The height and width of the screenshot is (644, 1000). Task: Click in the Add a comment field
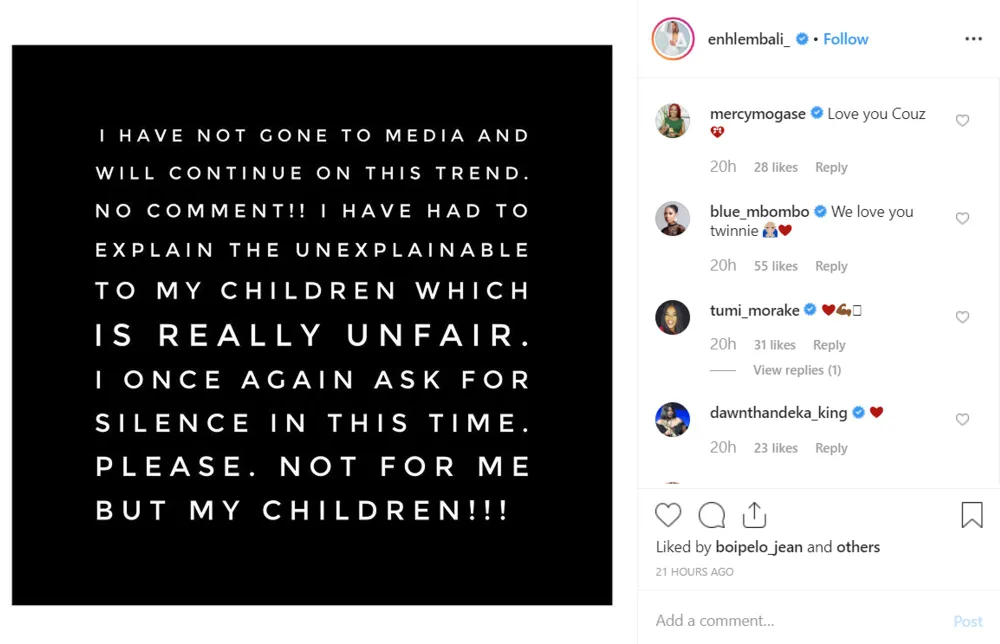coord(790,621)
